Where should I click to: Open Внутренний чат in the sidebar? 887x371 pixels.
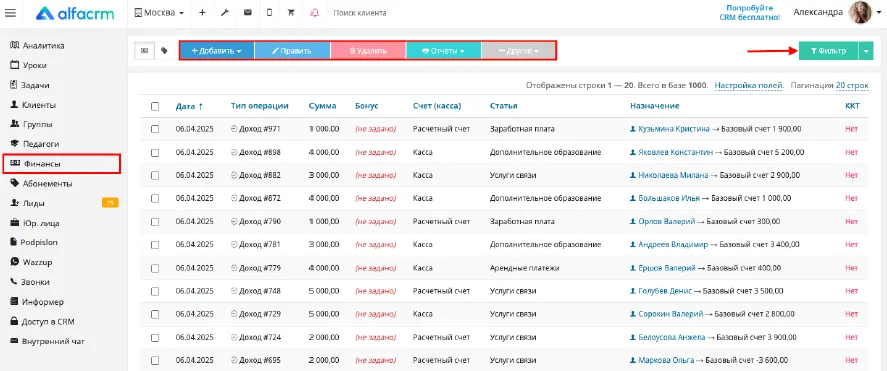[x=48, y=342]
